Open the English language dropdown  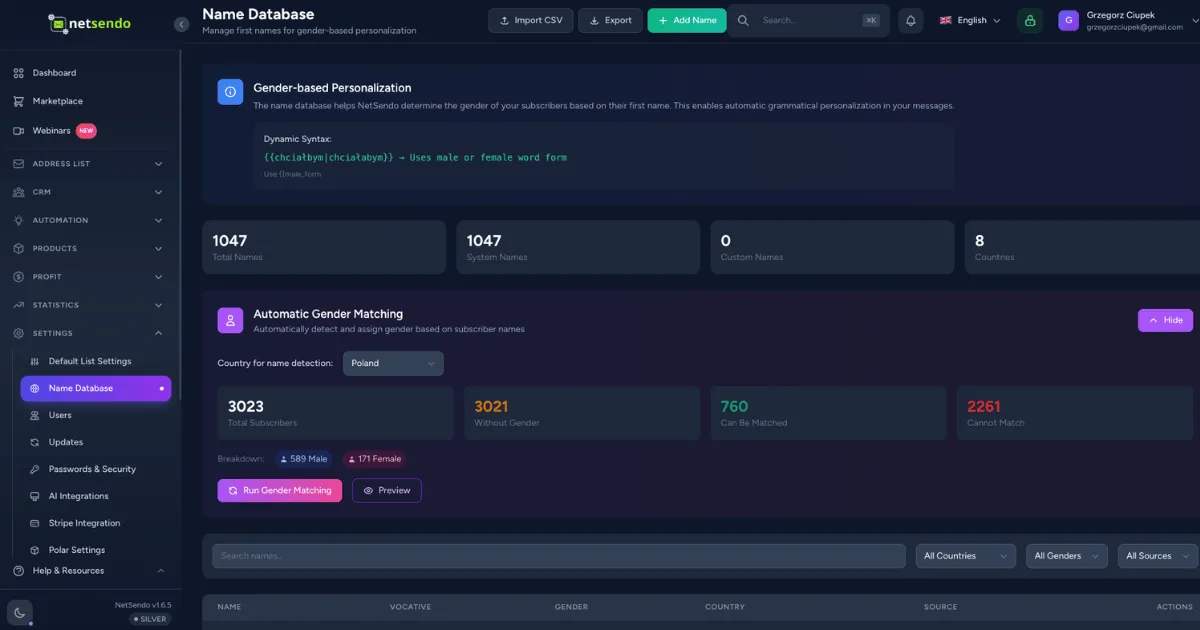click(x=970, y=21)
